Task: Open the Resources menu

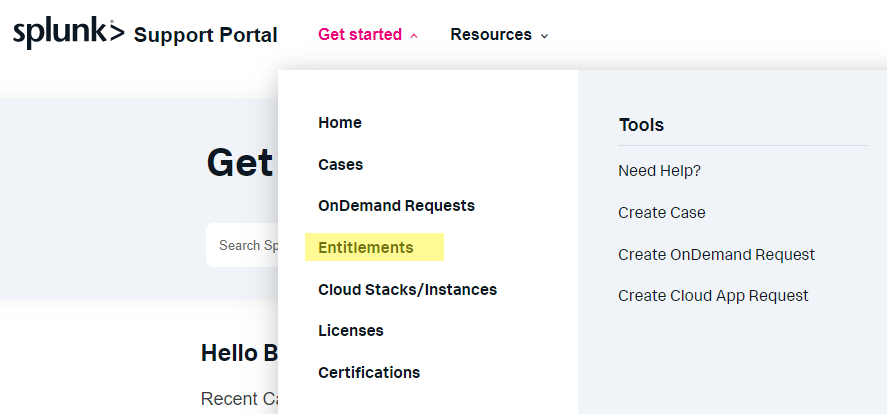Action: pos(490,34)
